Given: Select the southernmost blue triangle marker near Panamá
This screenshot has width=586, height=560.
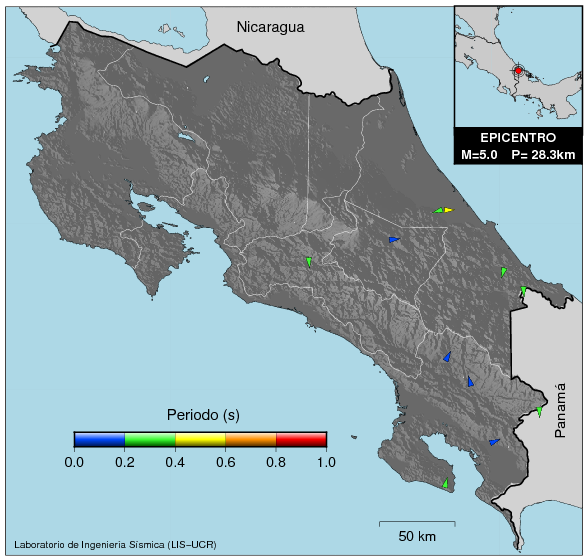Looking at the screenshot, I should tap(494, 442).
